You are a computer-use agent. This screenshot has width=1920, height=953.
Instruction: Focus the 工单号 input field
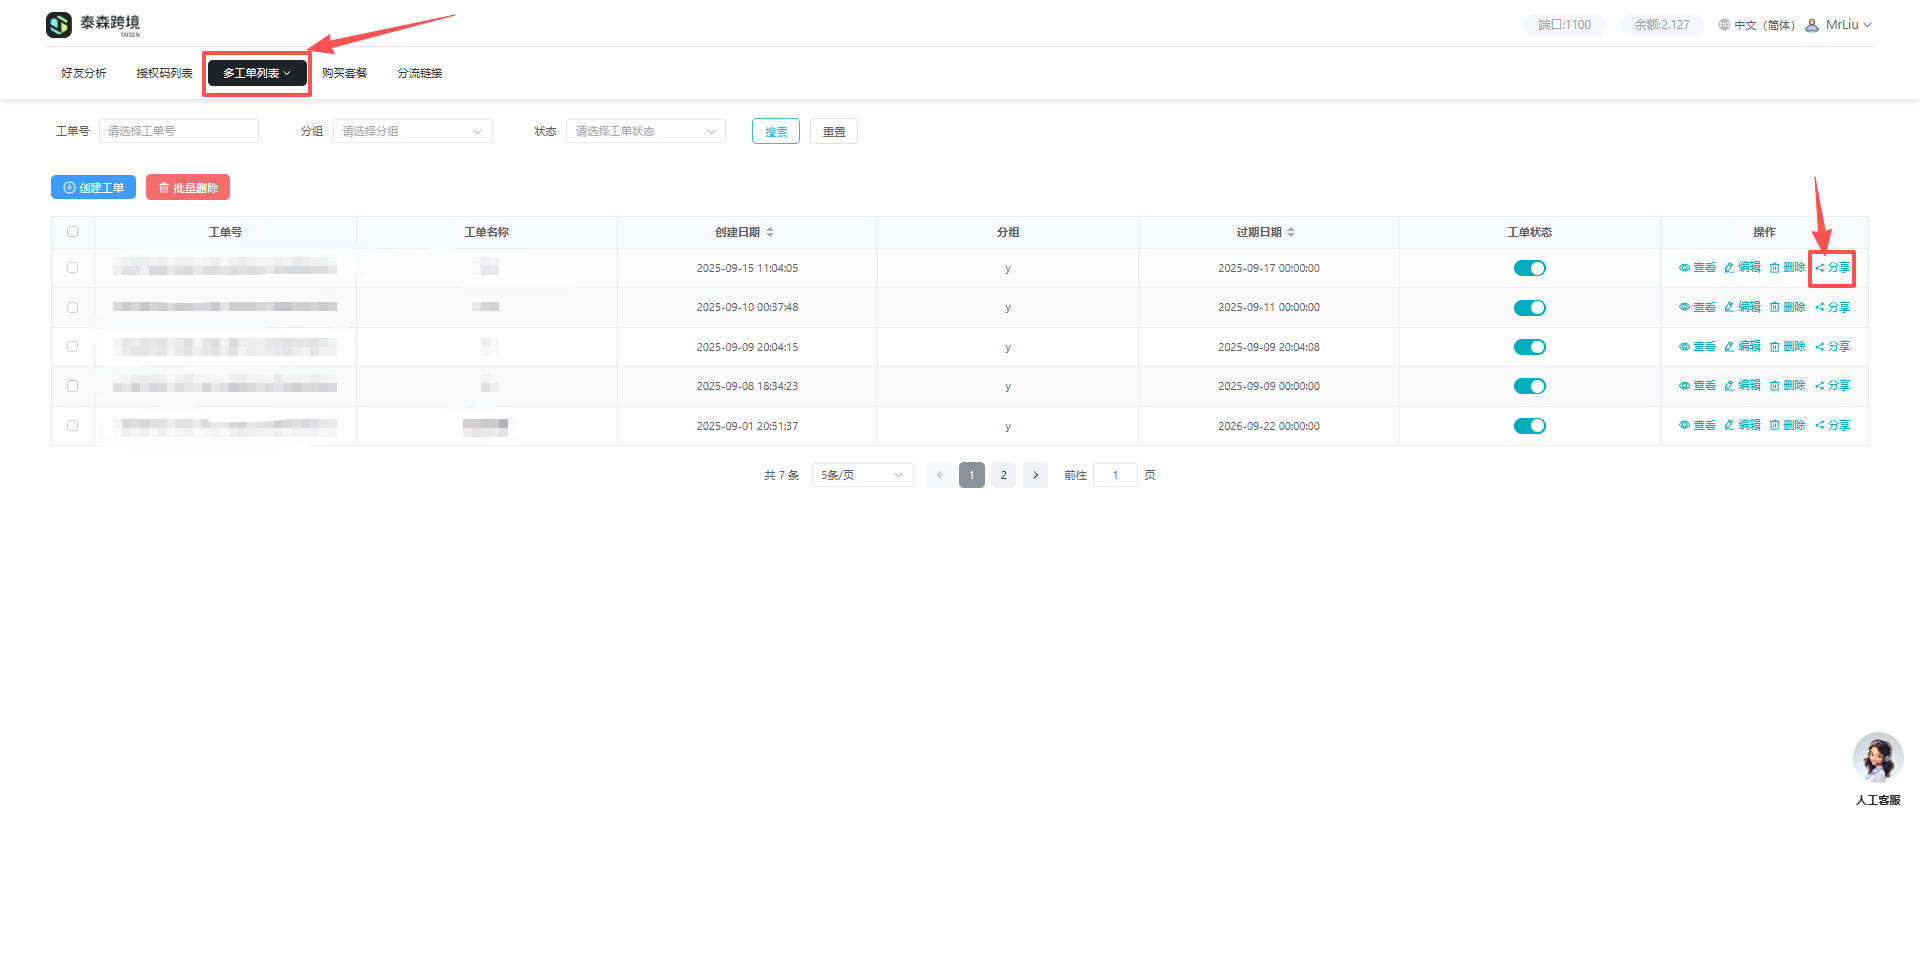point(178,131)
